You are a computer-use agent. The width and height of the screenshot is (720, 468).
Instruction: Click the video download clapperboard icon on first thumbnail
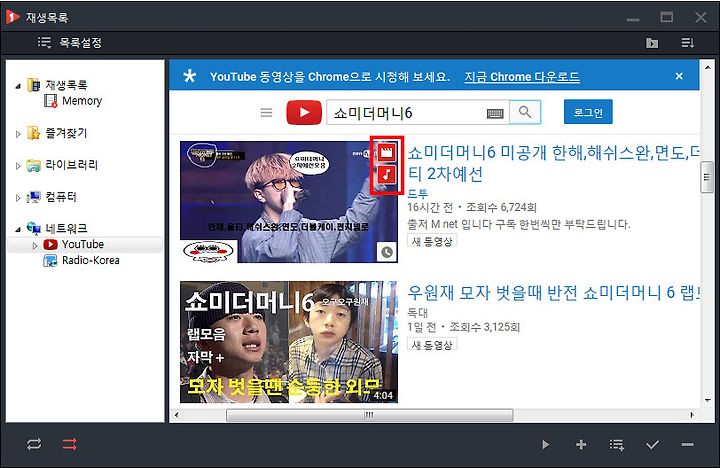pos(387,152)
